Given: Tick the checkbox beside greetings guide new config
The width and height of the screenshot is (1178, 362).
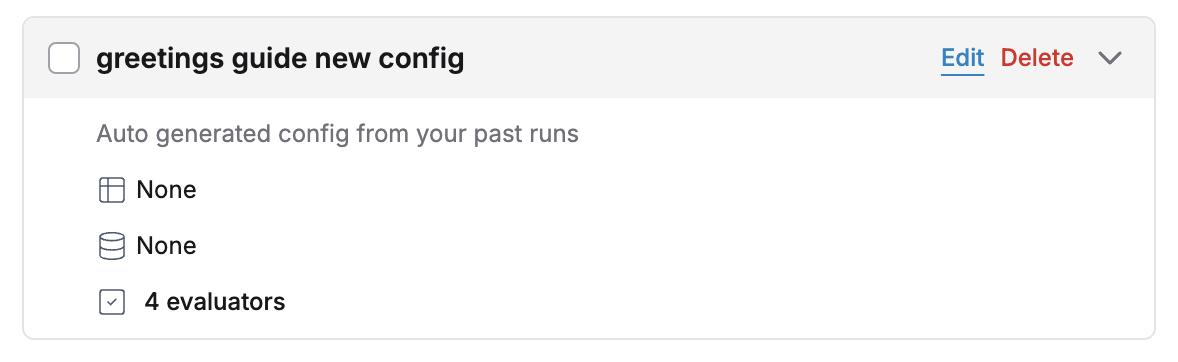Looking at the screenshot, I should click(64, 58).
